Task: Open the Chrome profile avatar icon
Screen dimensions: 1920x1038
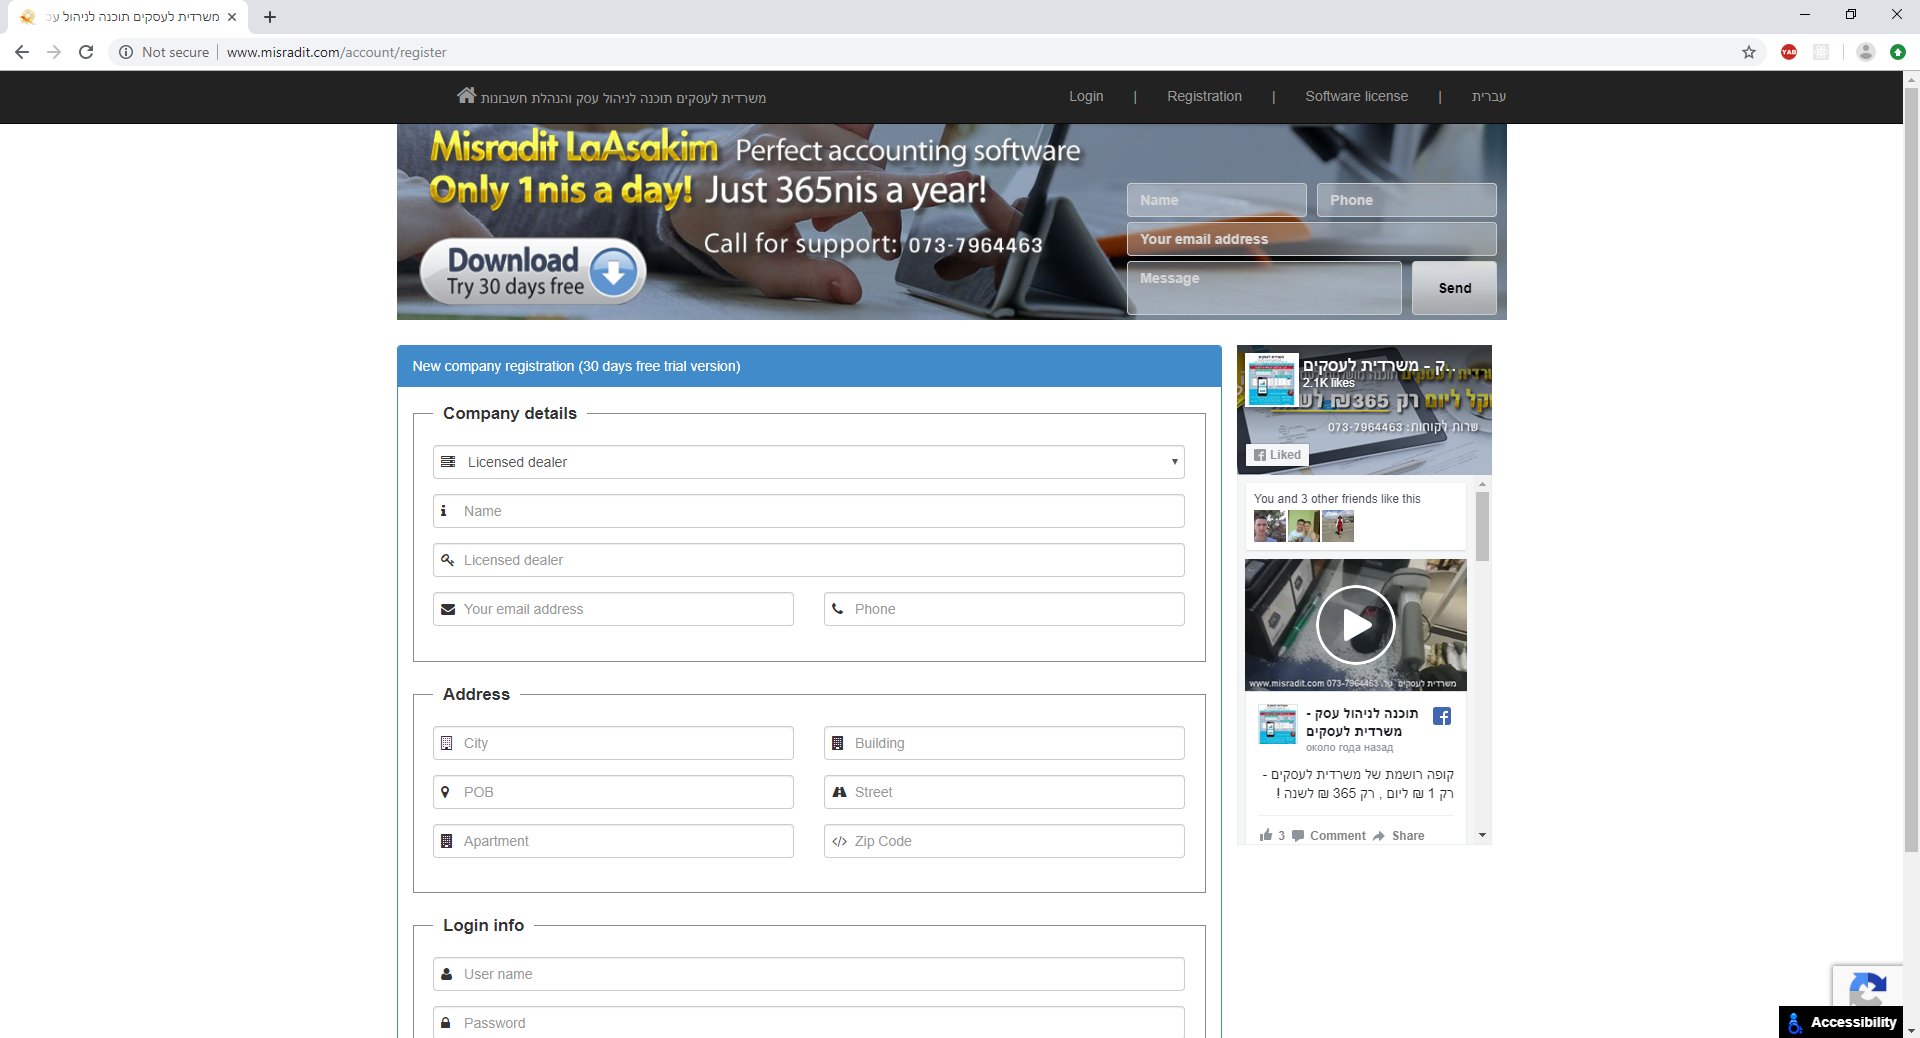Action: [x=1865, y=52]
